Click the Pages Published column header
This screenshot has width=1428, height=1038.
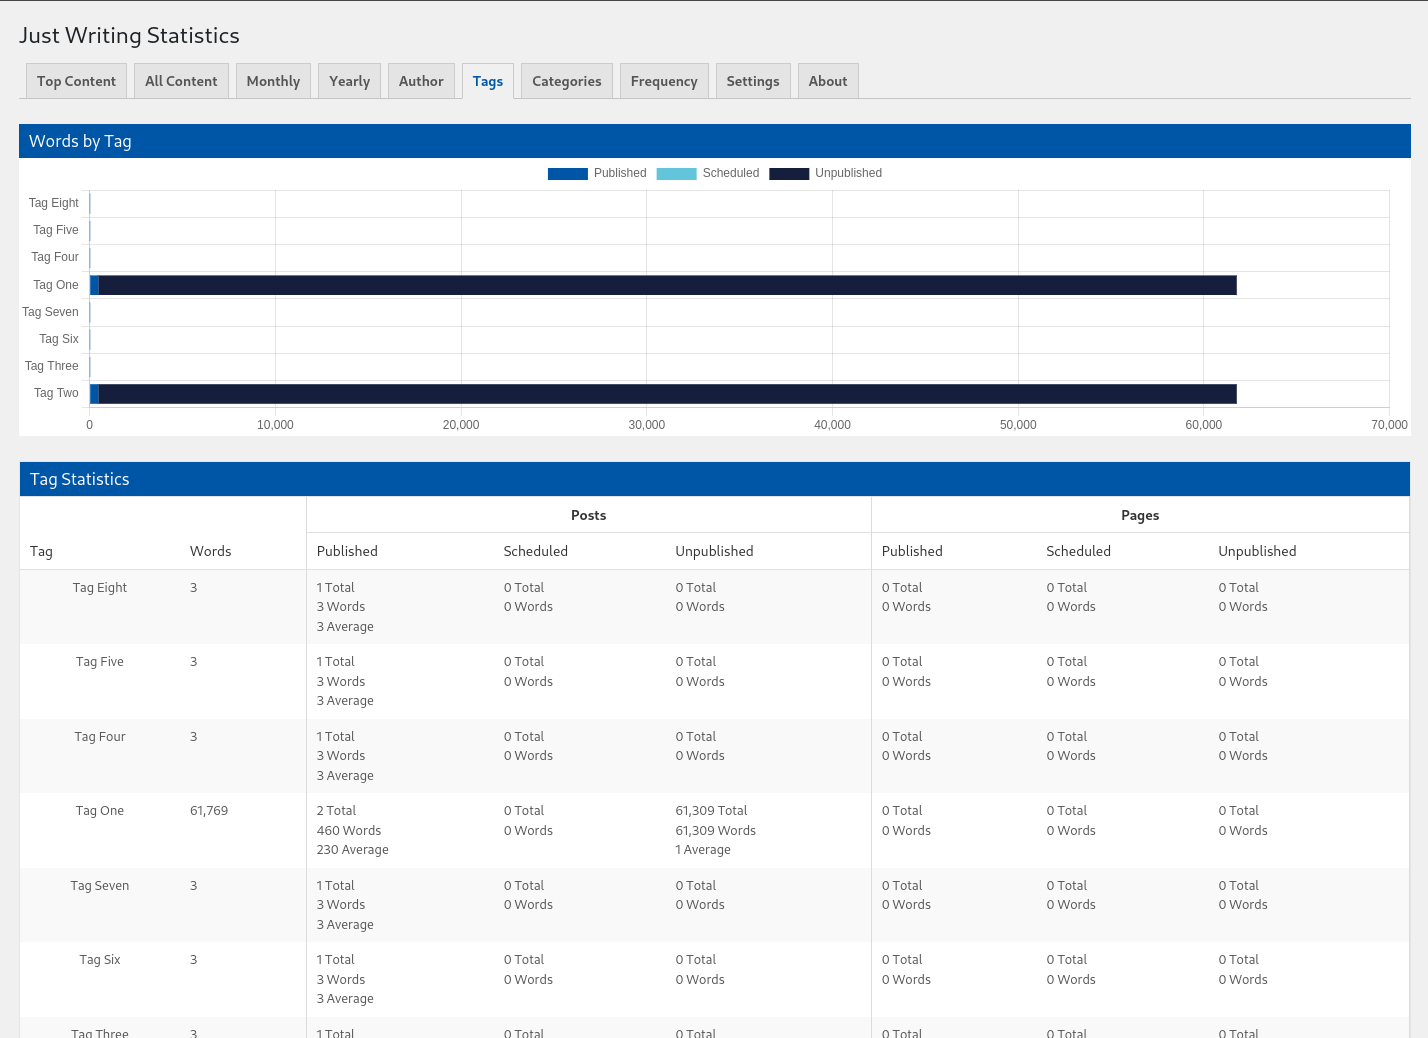pyautogui.click(x=912, y=551)
